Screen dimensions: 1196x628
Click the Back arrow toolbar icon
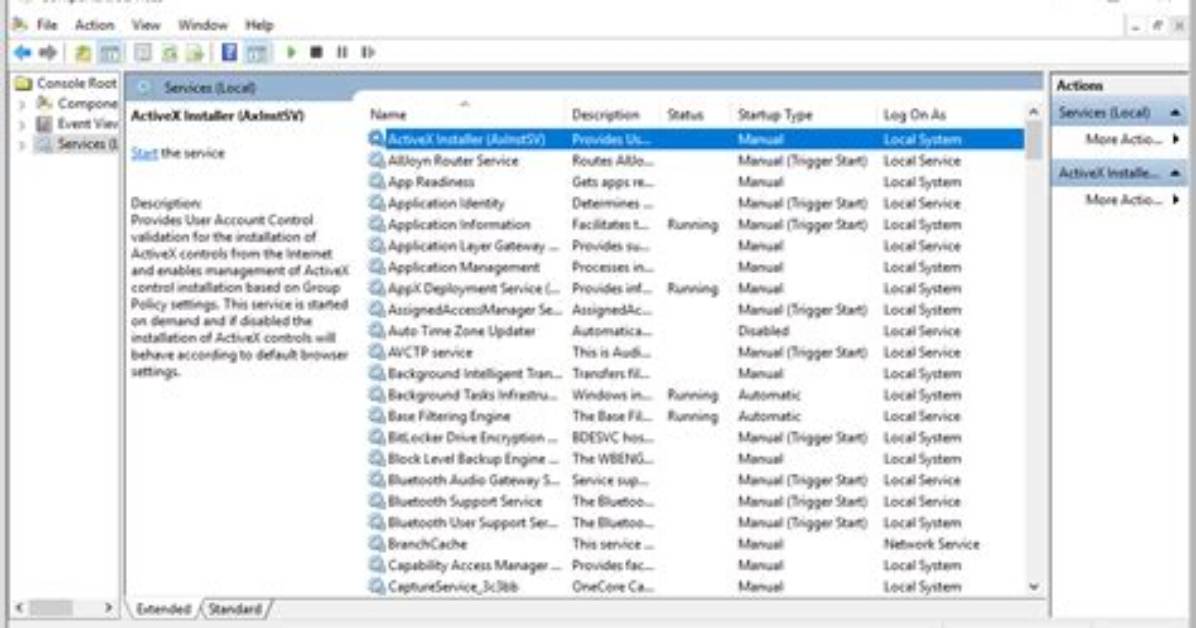tap(22, 53)
